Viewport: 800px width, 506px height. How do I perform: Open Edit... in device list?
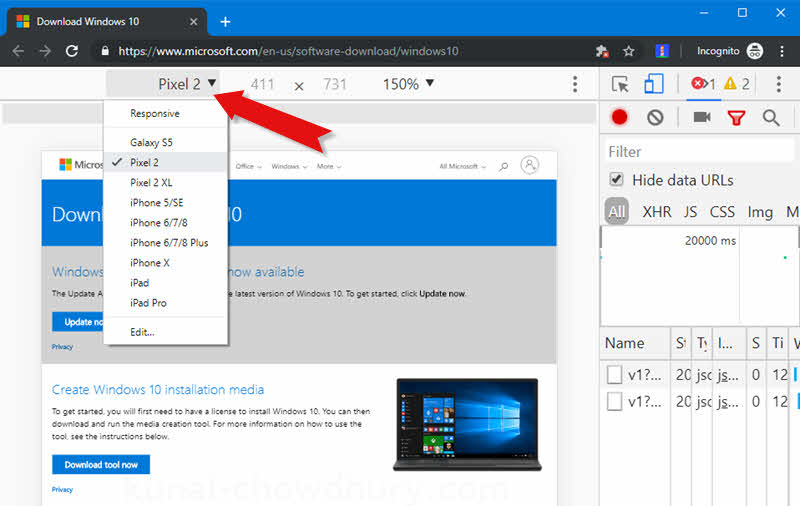click(166, 332)
